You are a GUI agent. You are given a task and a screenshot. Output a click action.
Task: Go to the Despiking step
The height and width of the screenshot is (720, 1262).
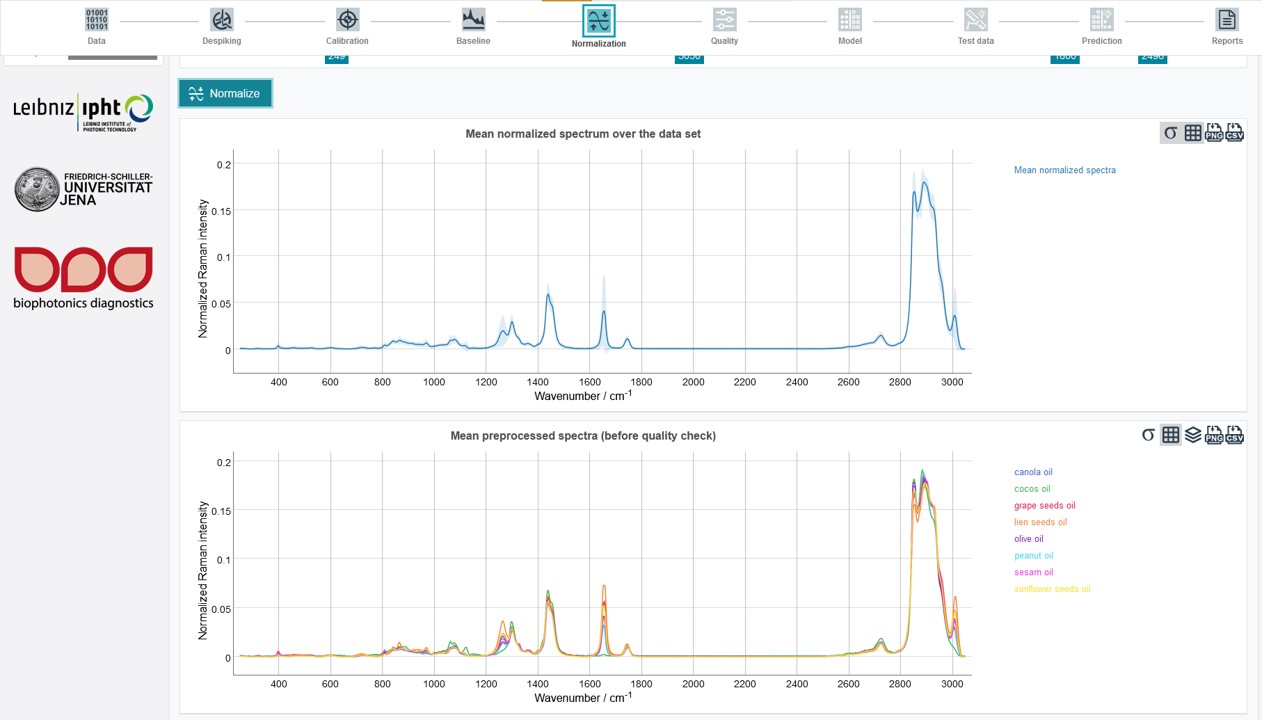coord(222,26)
